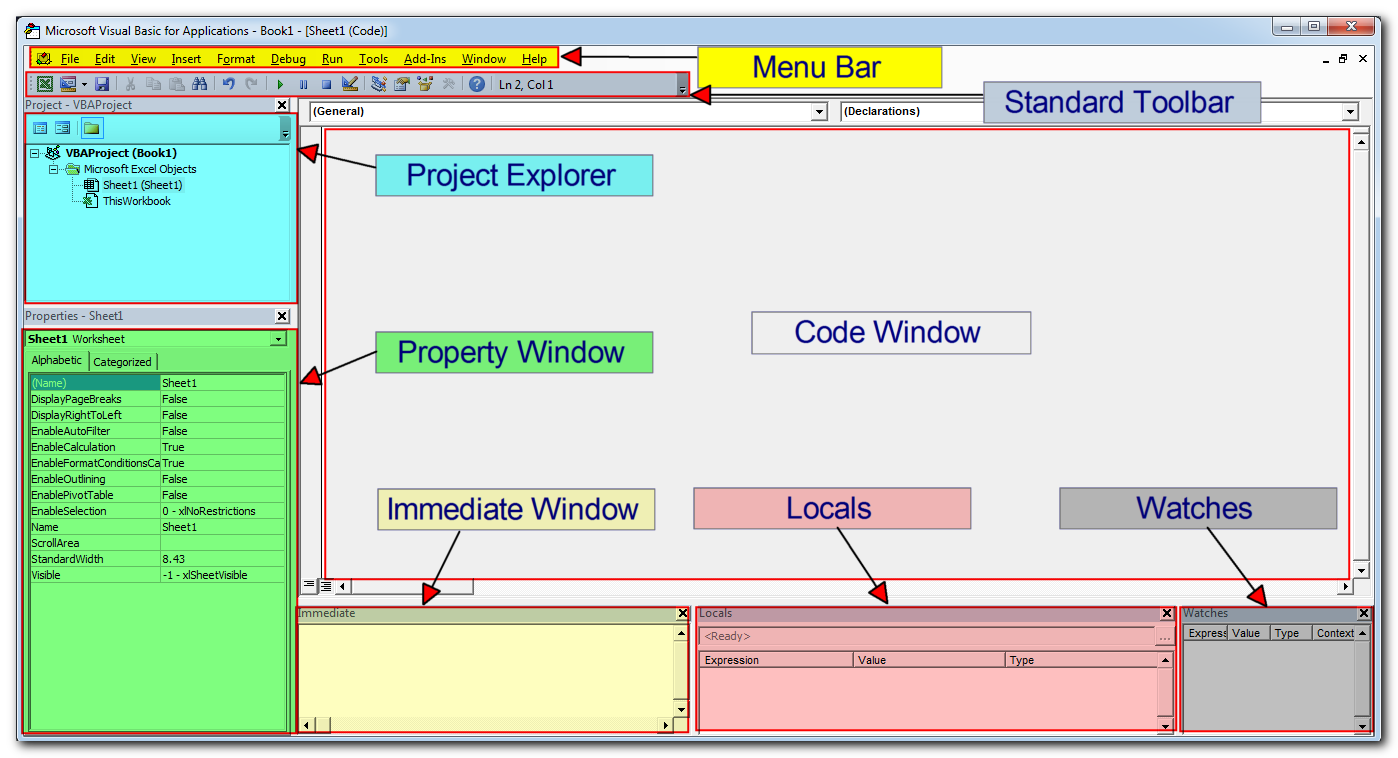Viewport: 1398px width, 758px height.
Task: Open the Sheet1 Worksheet object dropdown
Action: (x=278, y=340)
